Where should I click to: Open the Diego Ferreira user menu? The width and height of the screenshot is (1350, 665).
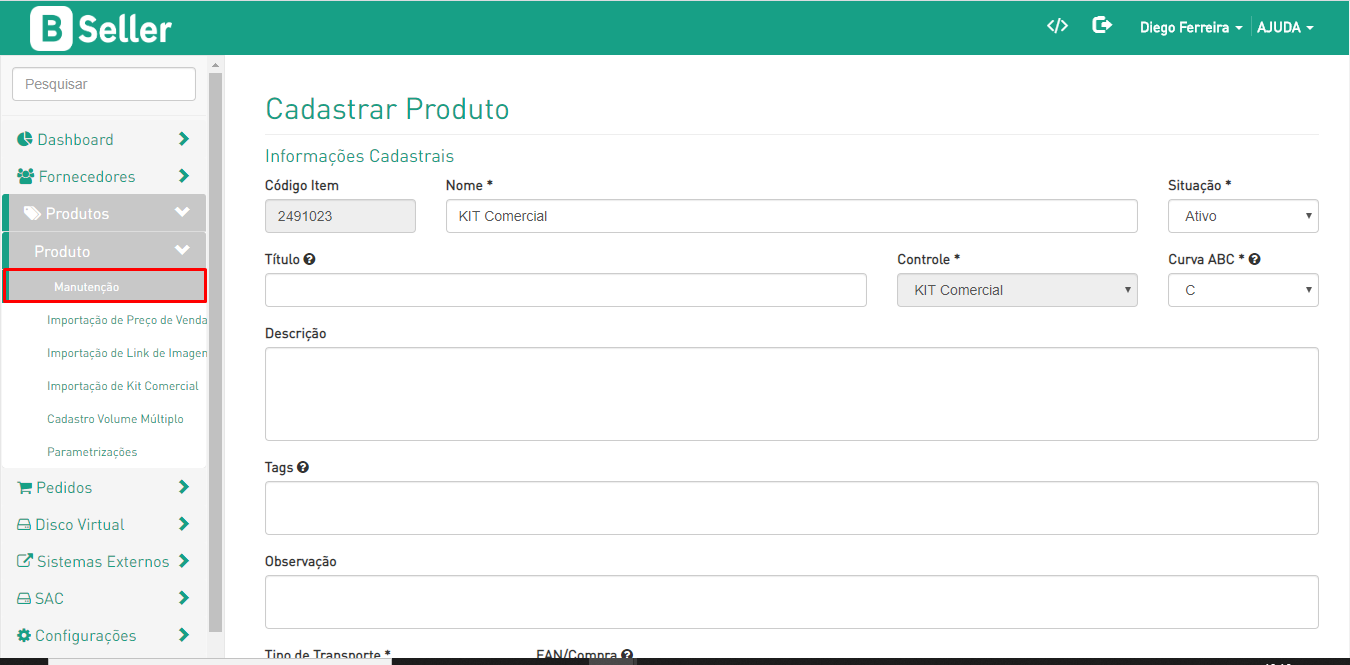1190,28
